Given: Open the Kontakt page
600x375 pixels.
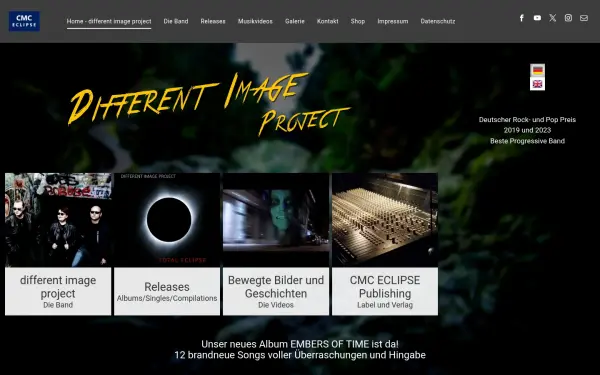Looking at the screenshot, I should (328, 21).
